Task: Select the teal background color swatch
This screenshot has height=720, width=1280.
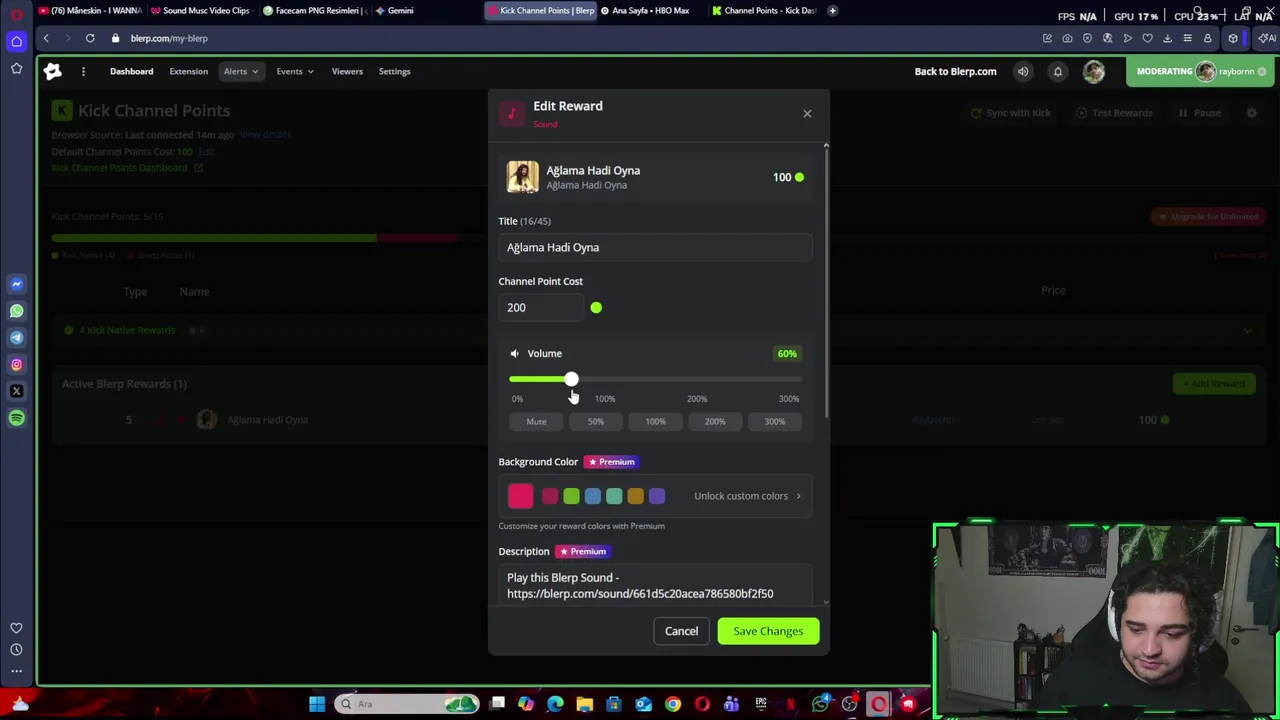Action: point(614,496)
